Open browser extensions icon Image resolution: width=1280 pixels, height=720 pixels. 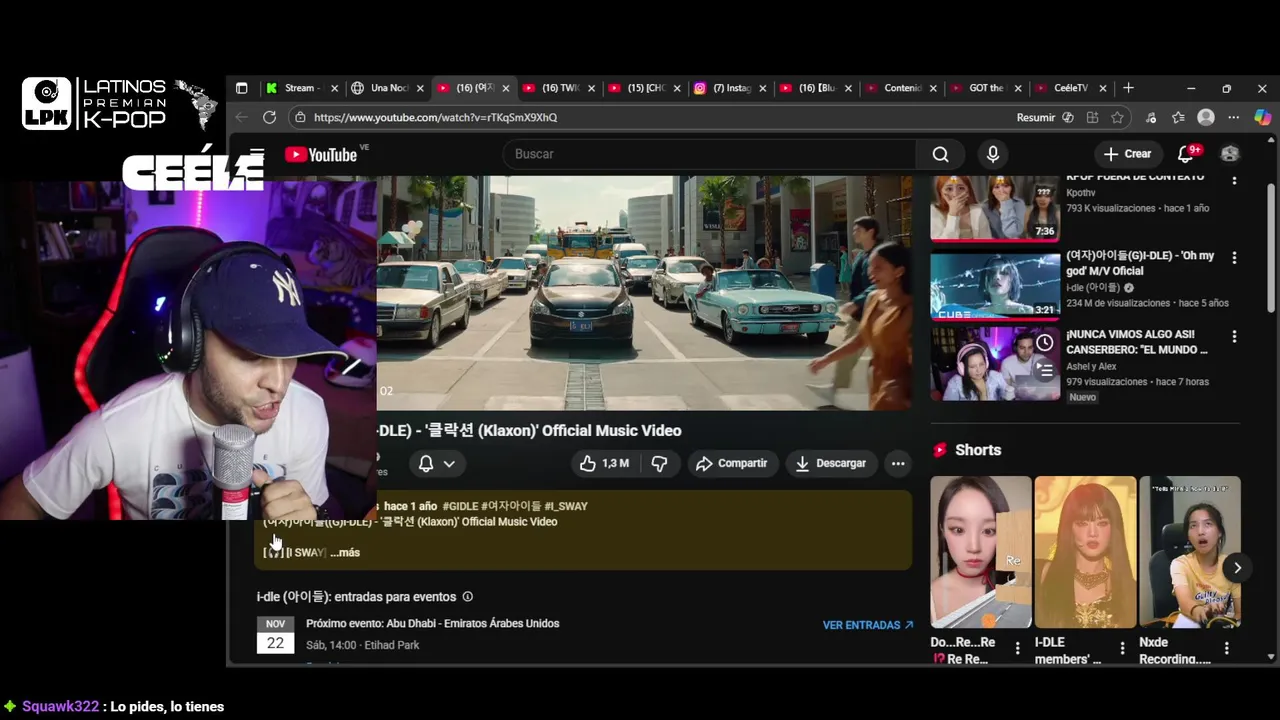click(x=1152, y=117)
